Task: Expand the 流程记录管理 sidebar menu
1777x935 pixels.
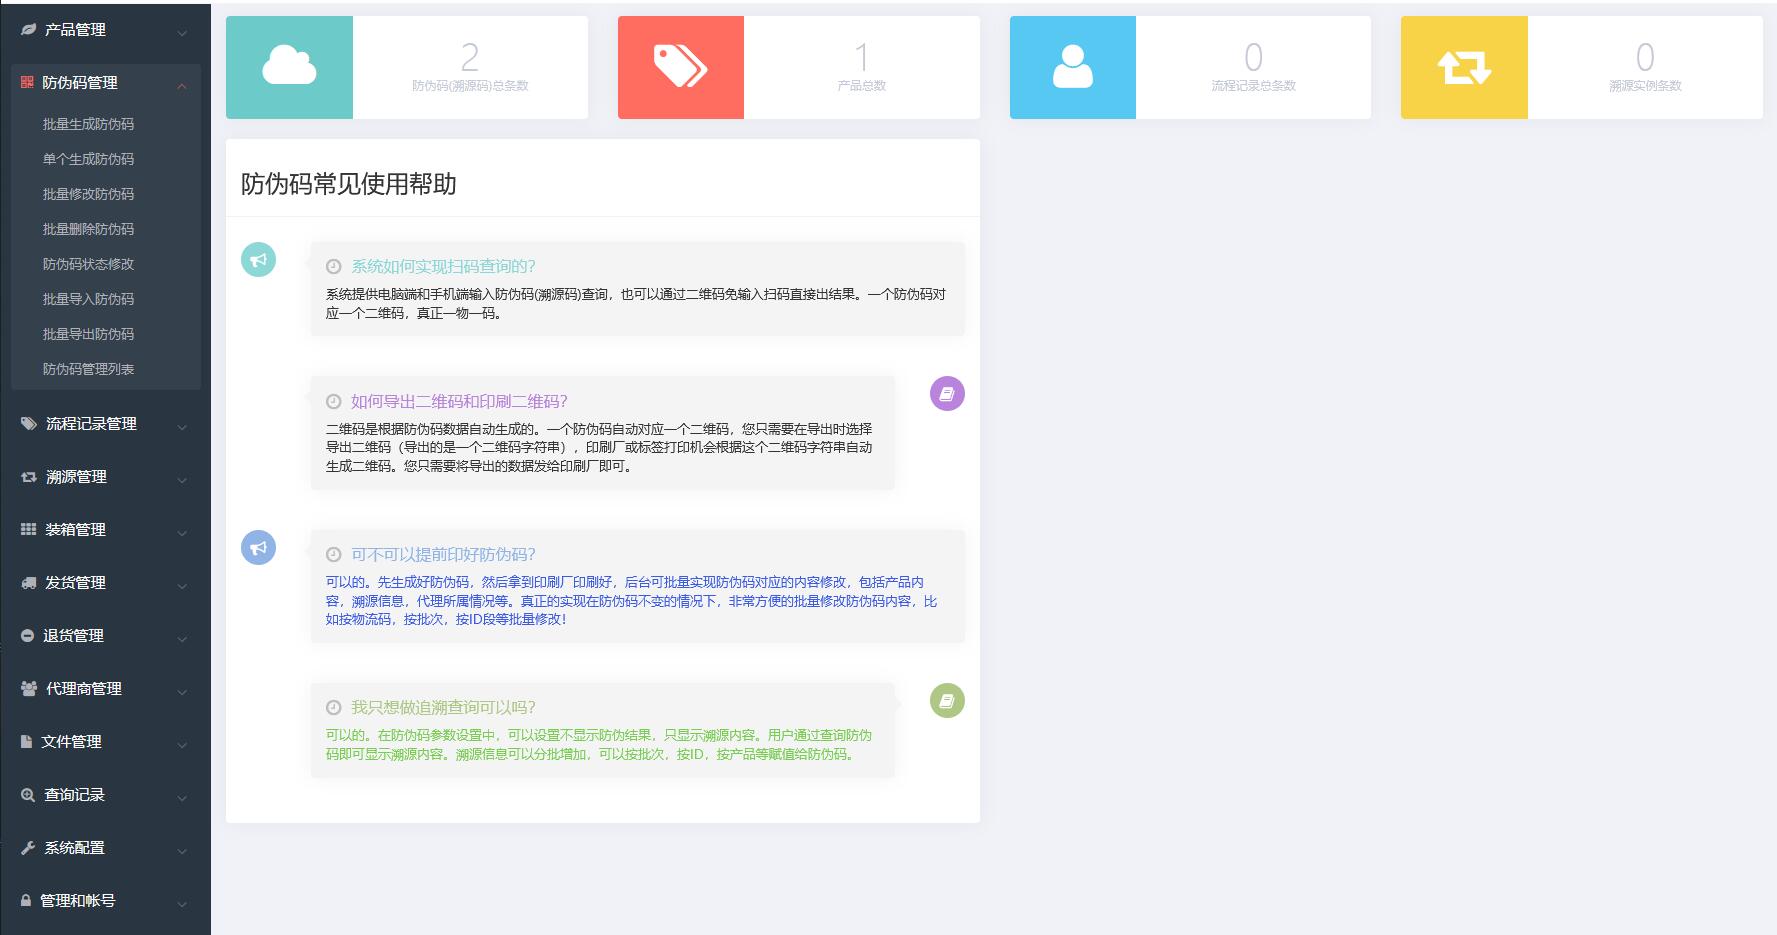Action: 105,424
